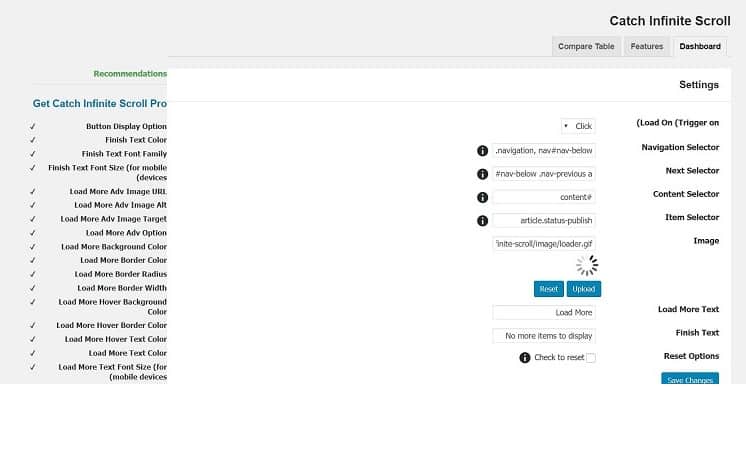746x450 pixels.
Task: Click info icon next to Check to reset
Action: click(525, 358)
